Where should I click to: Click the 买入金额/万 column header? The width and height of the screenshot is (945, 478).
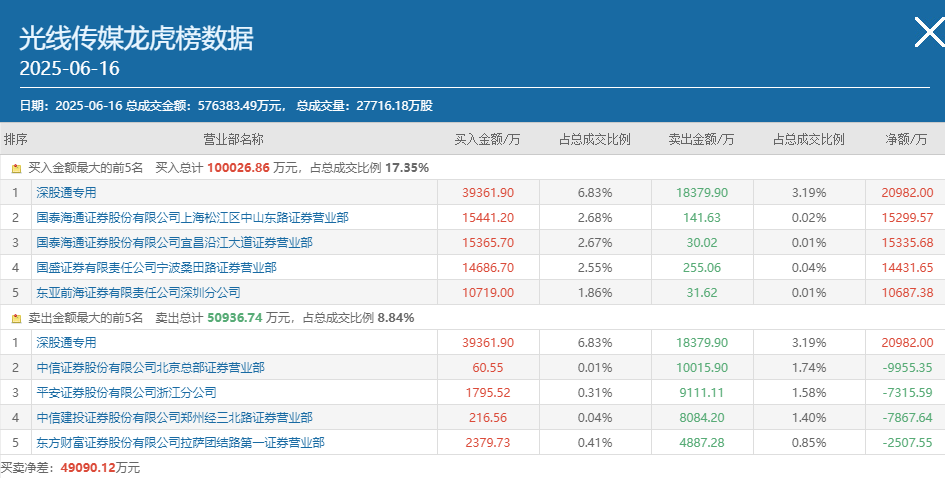pyautogui.click(x=488, y=139)
